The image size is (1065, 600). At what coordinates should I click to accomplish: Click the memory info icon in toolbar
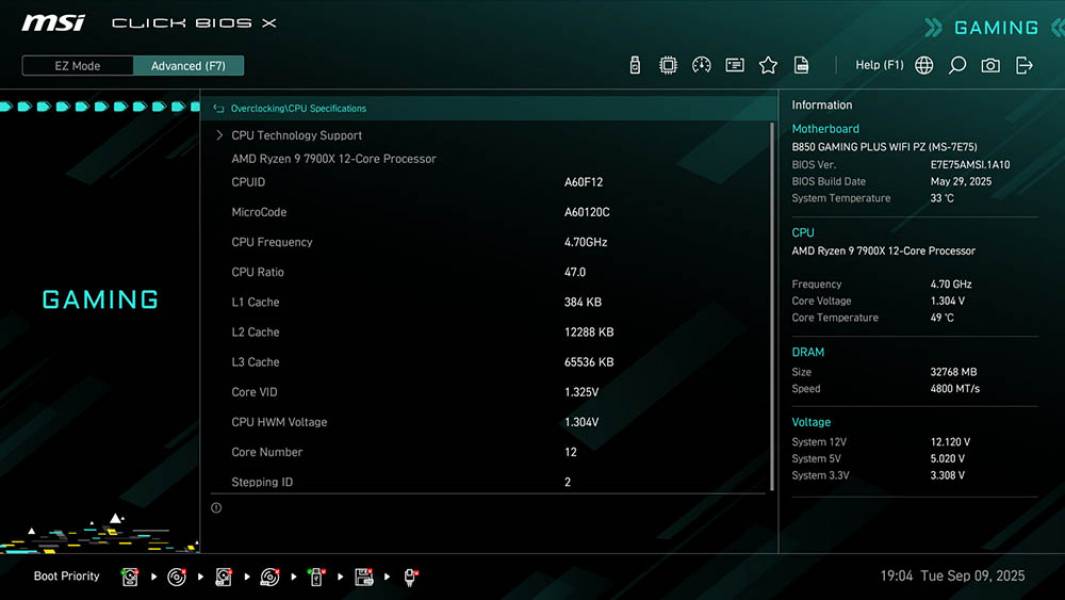tap(736, 64)
